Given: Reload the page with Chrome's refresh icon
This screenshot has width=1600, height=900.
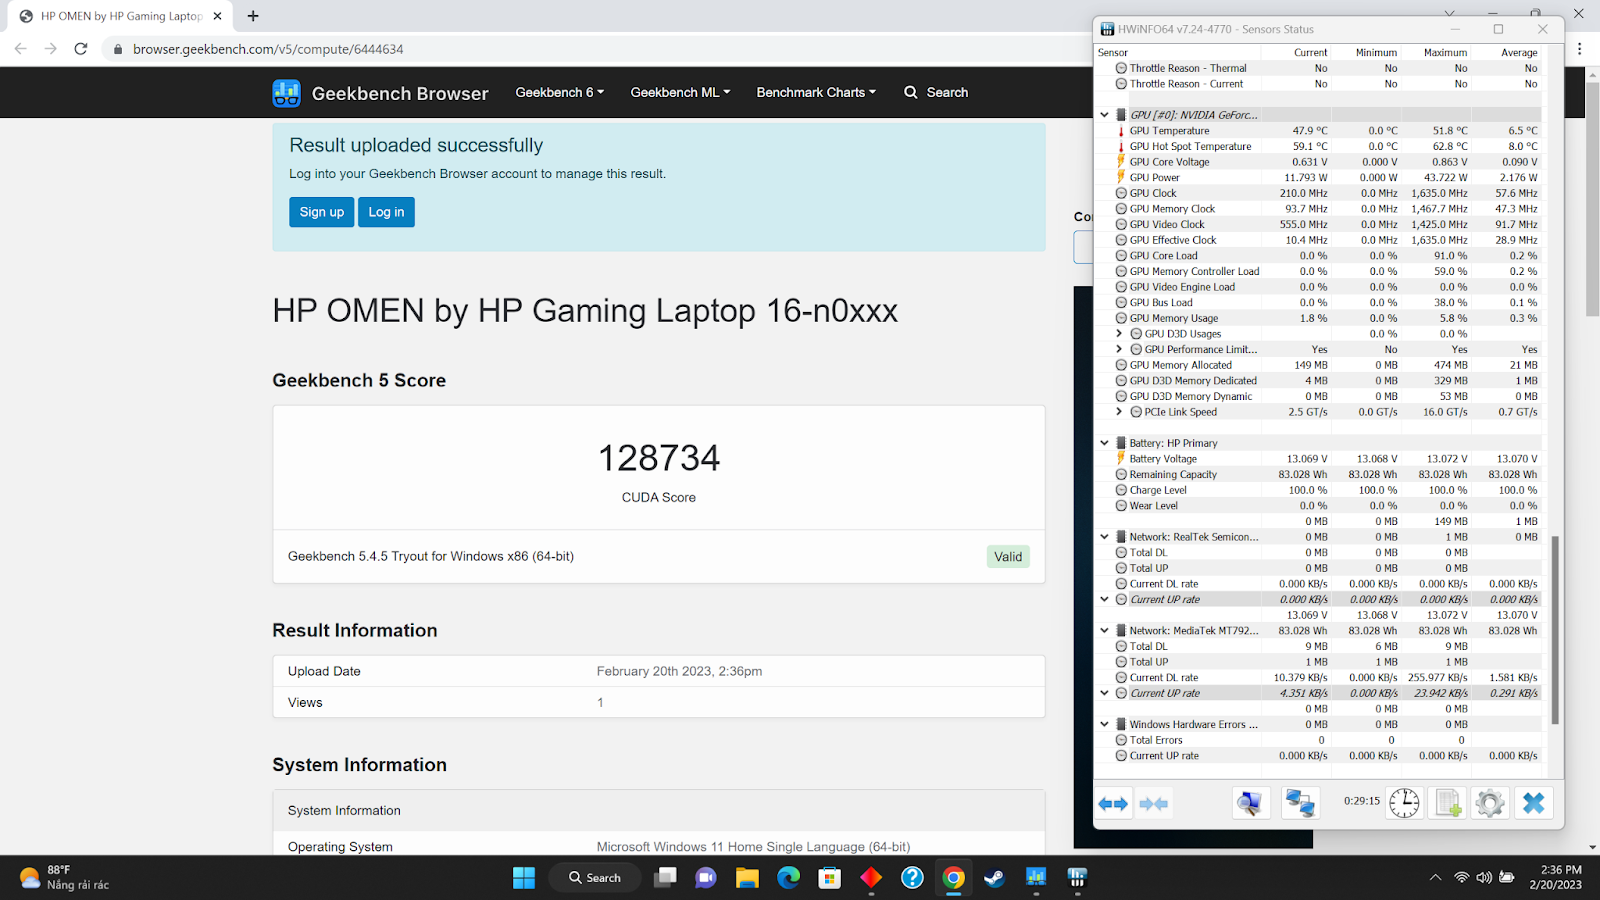Looking at the screenshot, I should coord(81,49).
